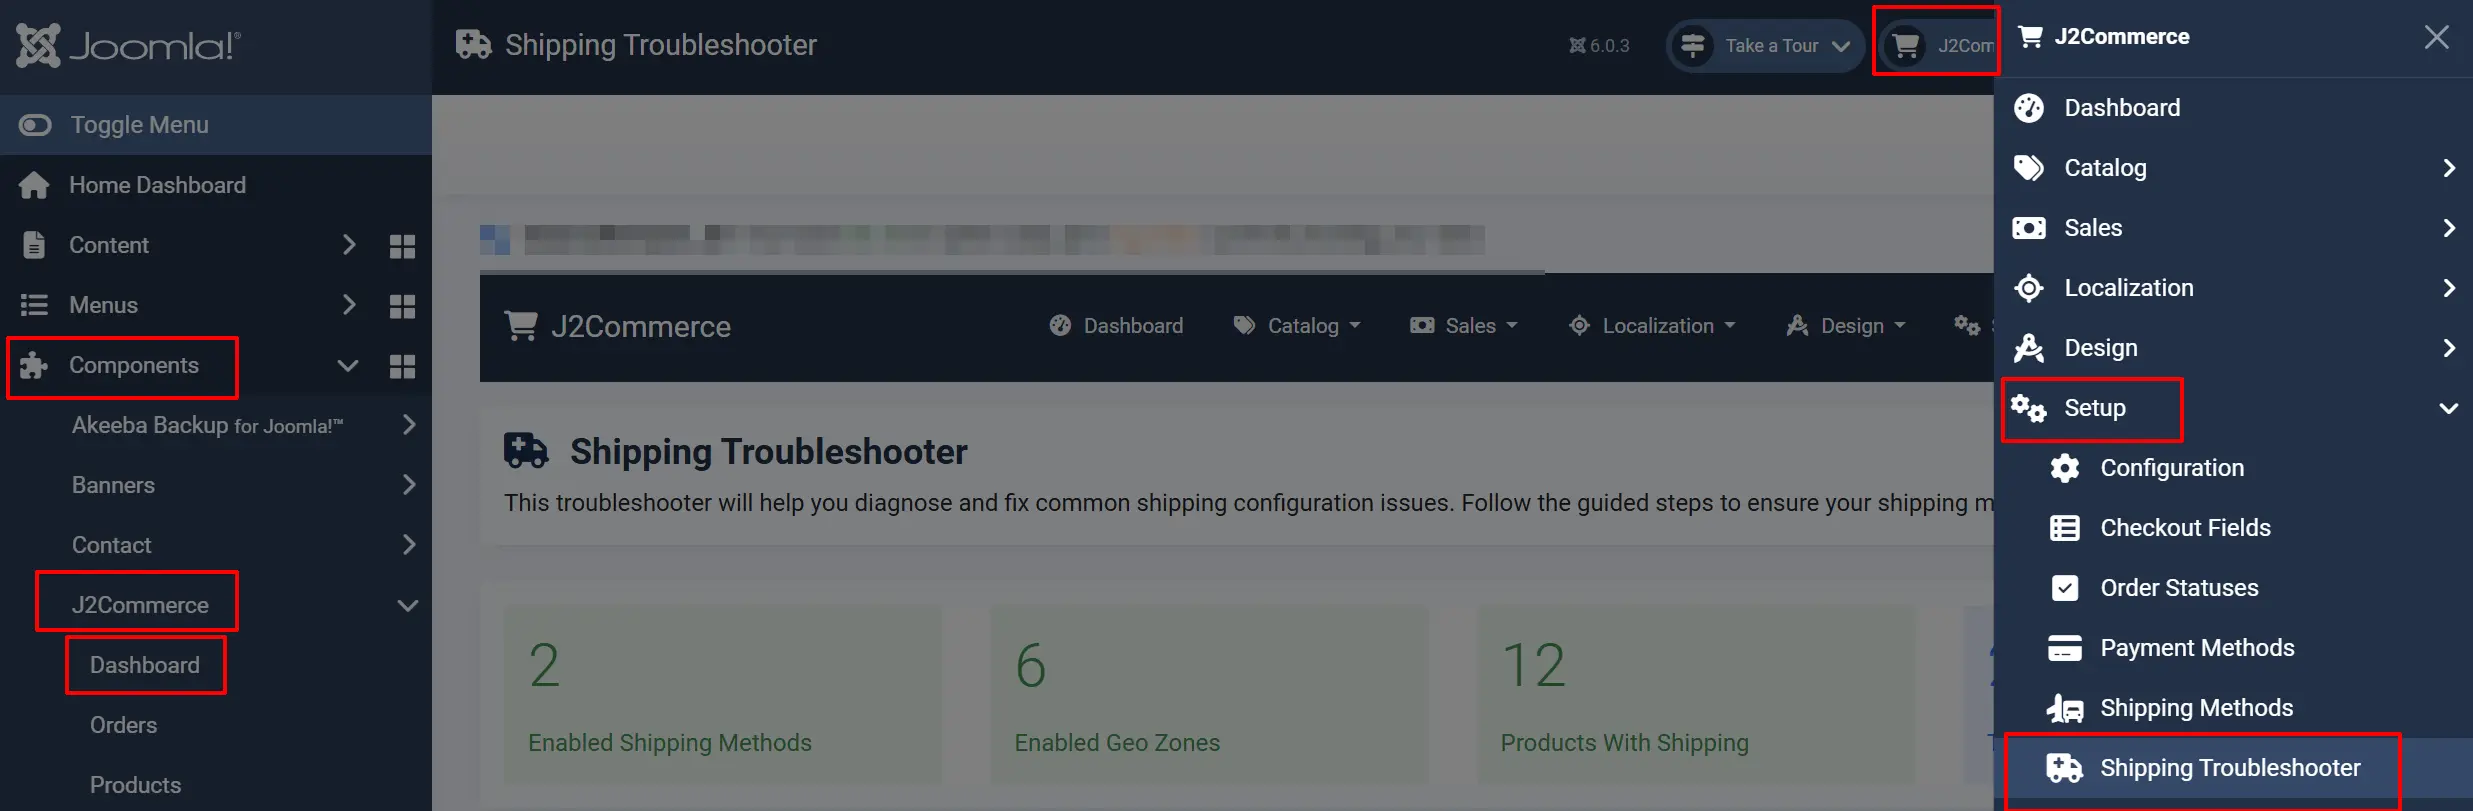
Task: Click the Configuration gear icon
Action: 2065,468
